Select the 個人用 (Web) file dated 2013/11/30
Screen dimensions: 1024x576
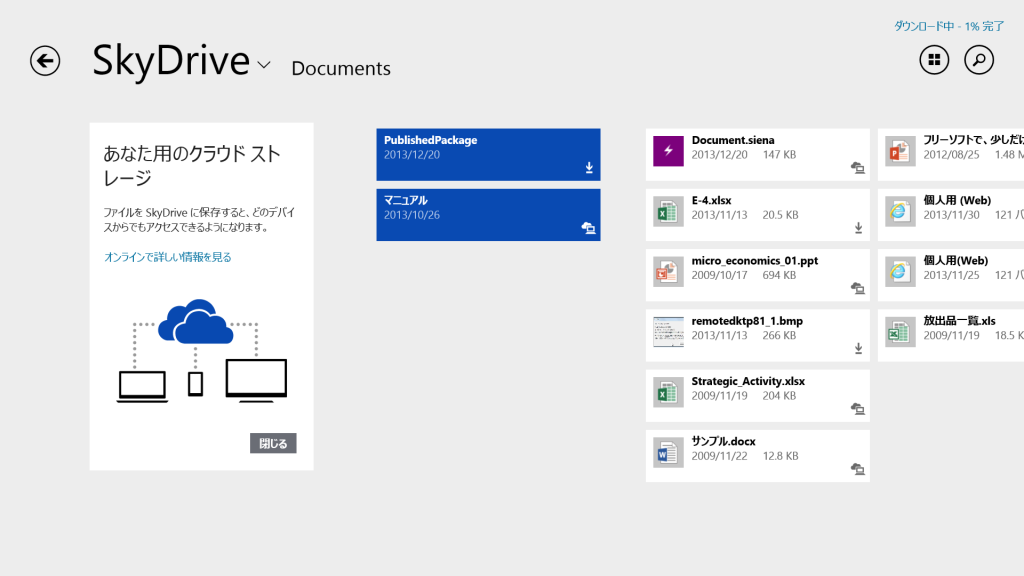click(957, 200)
